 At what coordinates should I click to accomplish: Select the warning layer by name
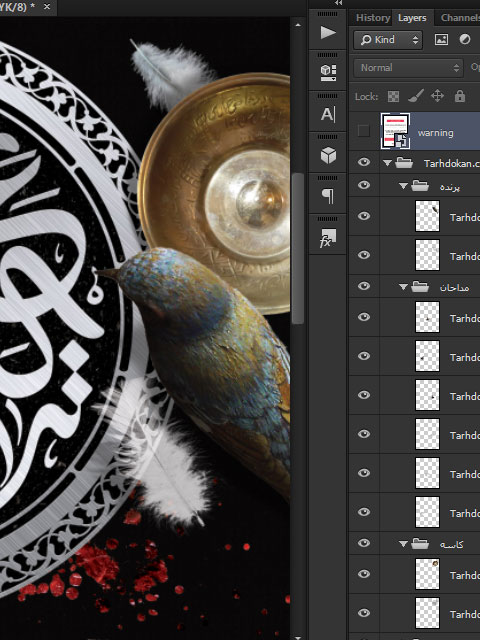pos(435,133)
